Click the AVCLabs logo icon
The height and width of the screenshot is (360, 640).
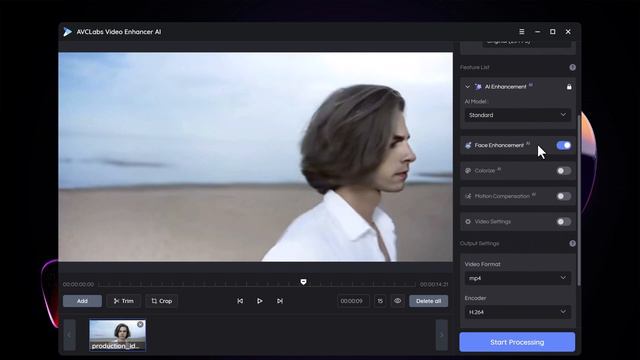pyautogui.click(x=68, y=32)
